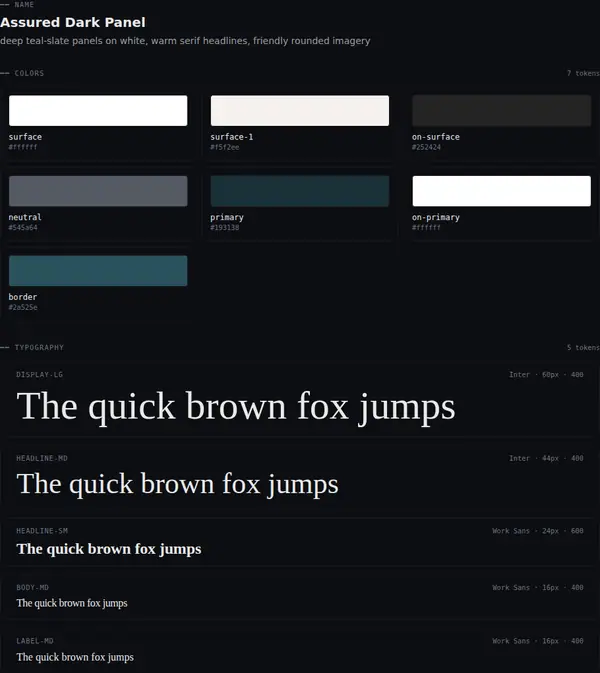This screenshot has width=600, height=673.
Task: Click the NAME section label
Action: tap(24, 5)
